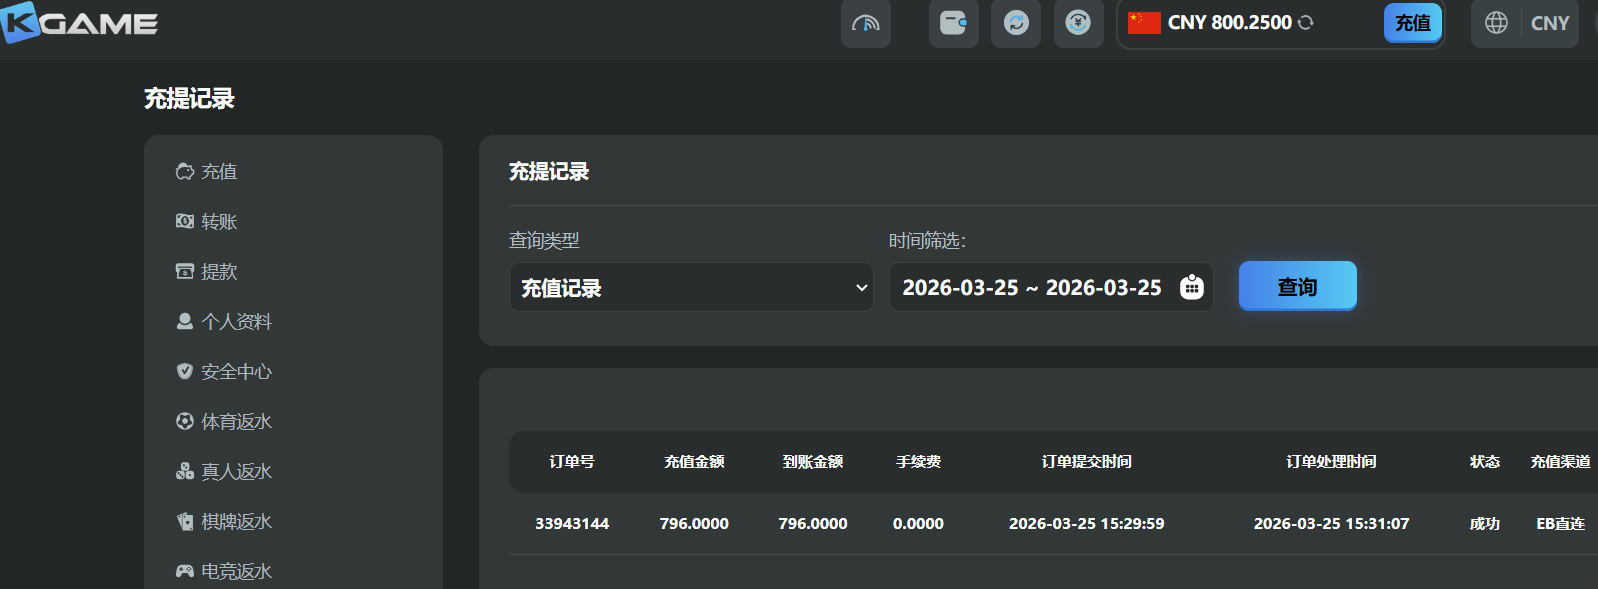The width and height of the screenshot is (1598, 589).
Task: Open 个人资料 sidebar item
Action: (236, 322)
